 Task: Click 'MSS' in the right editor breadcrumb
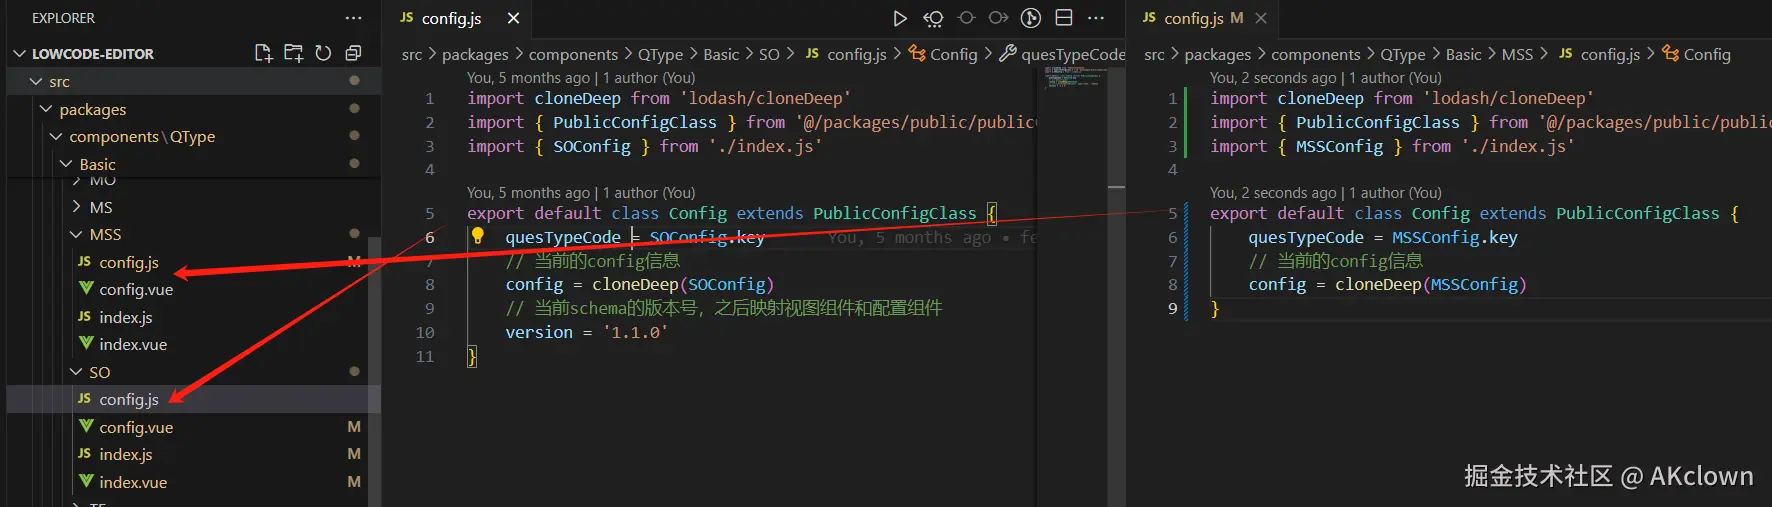(1517, 54)
